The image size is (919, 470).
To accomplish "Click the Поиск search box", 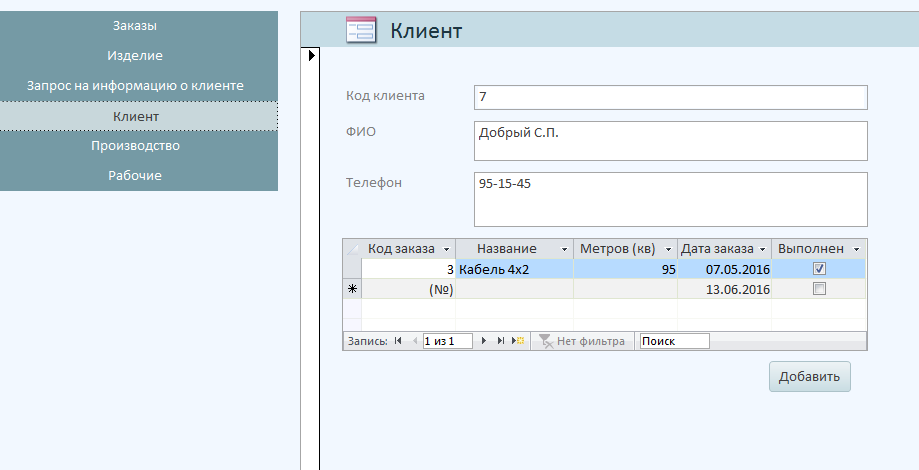I will [x=673, y=341].
